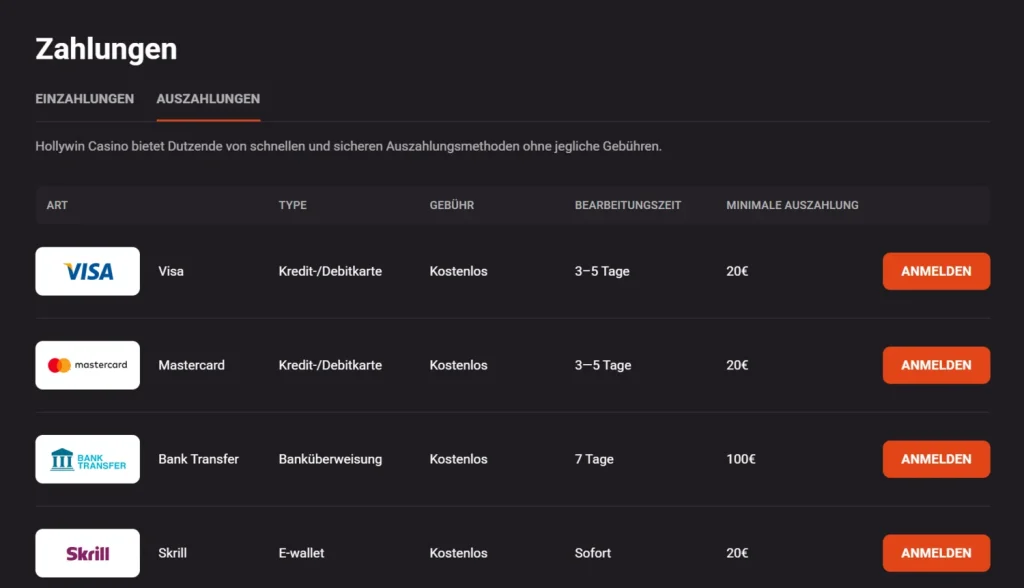Click the MINIMALE AUSZAHLUNG column header
The image size is (1024, 588).
coord(792,205)
